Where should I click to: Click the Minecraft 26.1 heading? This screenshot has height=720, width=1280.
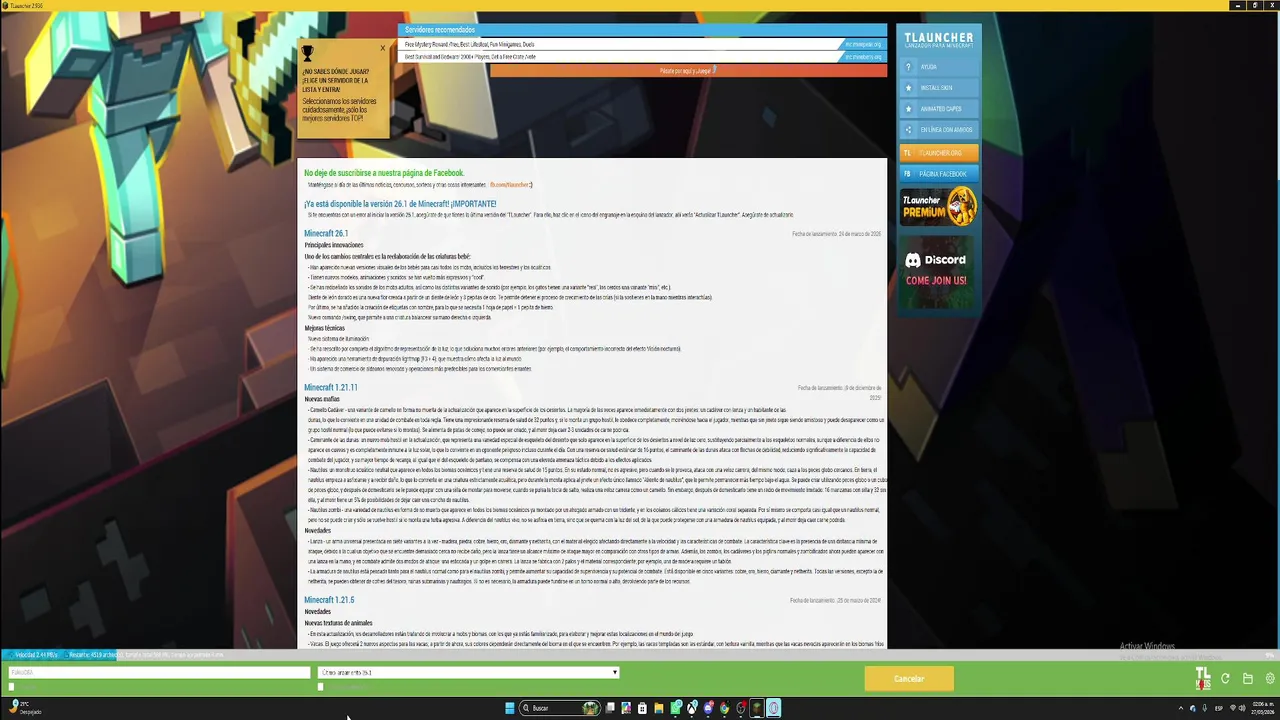tap(326, 234)
